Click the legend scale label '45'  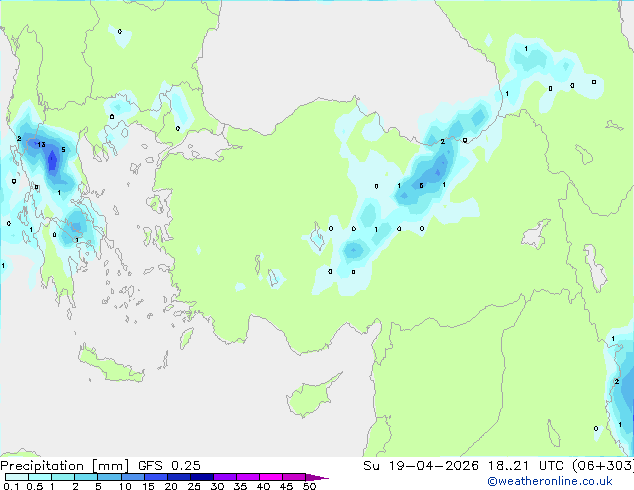286,486
